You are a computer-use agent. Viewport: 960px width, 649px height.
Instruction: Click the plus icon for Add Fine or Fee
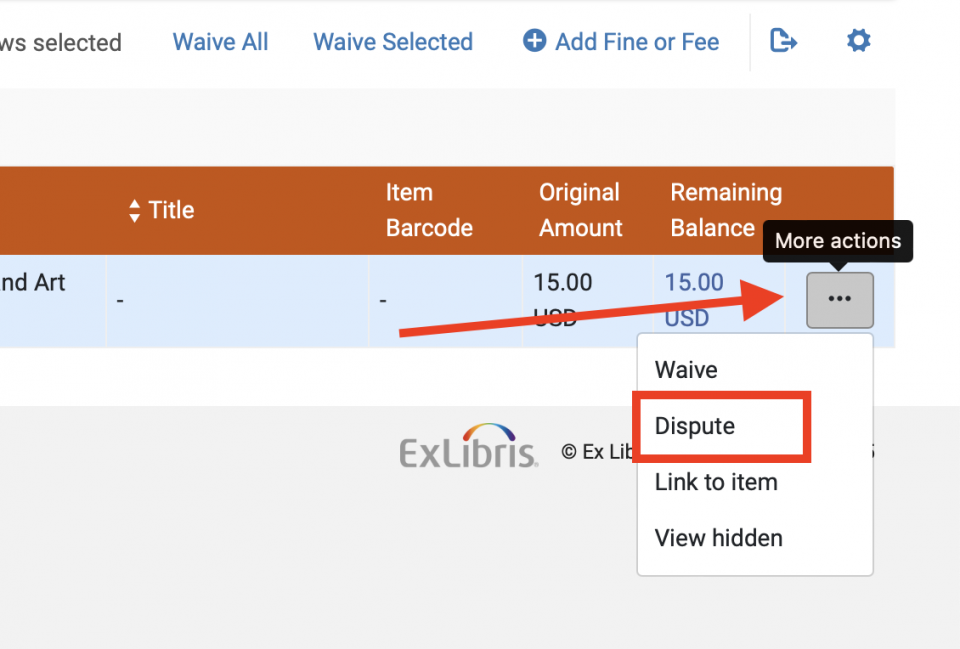click(535, 41)
